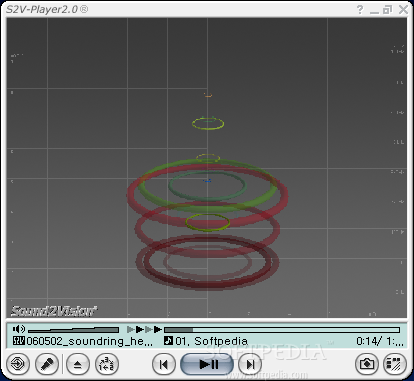Click the S2V file icon beside the filename

tap(19, 341)
